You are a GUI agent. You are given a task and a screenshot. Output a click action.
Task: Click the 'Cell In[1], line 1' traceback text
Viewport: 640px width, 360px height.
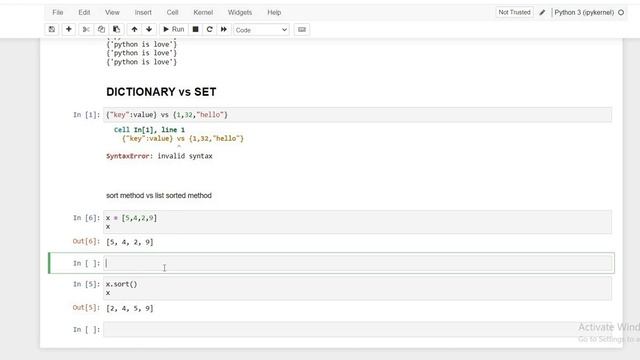(149, 130)
